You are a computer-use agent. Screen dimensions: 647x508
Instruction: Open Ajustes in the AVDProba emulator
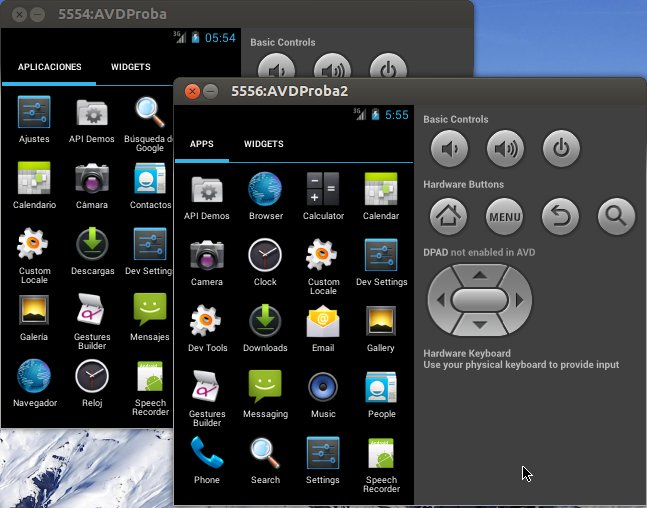point(34,120)
